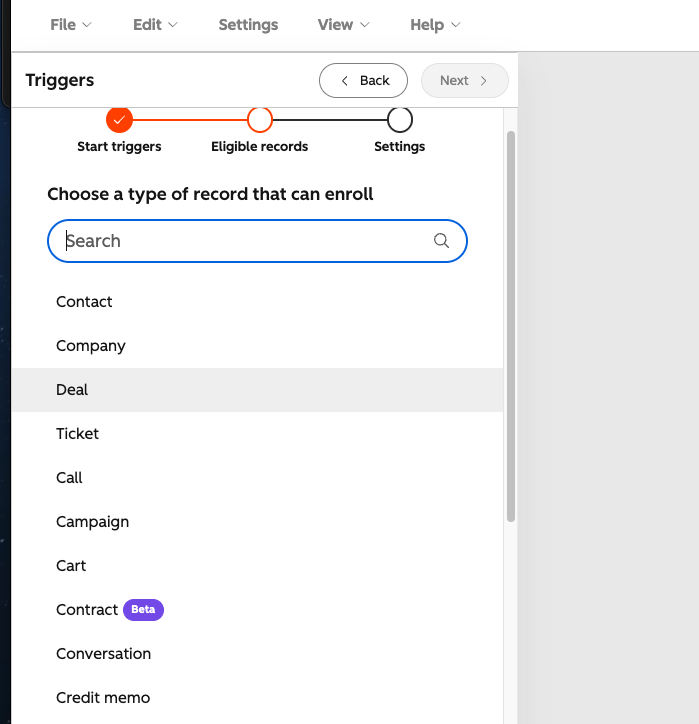
Task: Click the Settings step label under the stepper
Action: (400, 146)
